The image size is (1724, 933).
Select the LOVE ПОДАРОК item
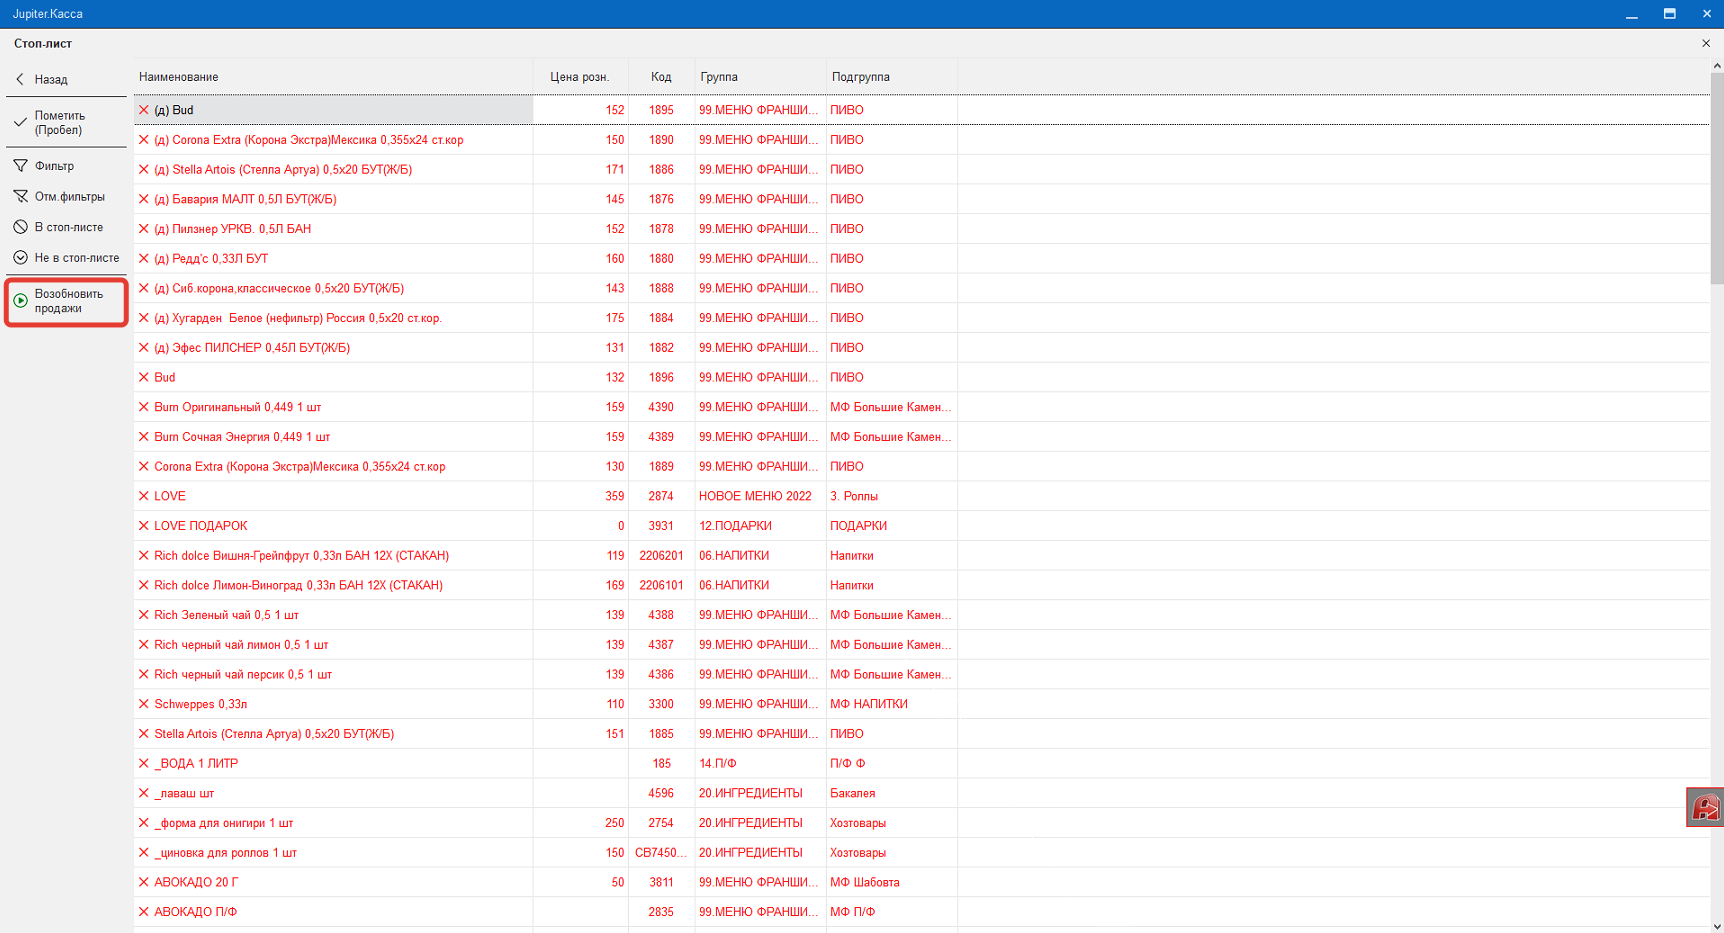[201, 526]
